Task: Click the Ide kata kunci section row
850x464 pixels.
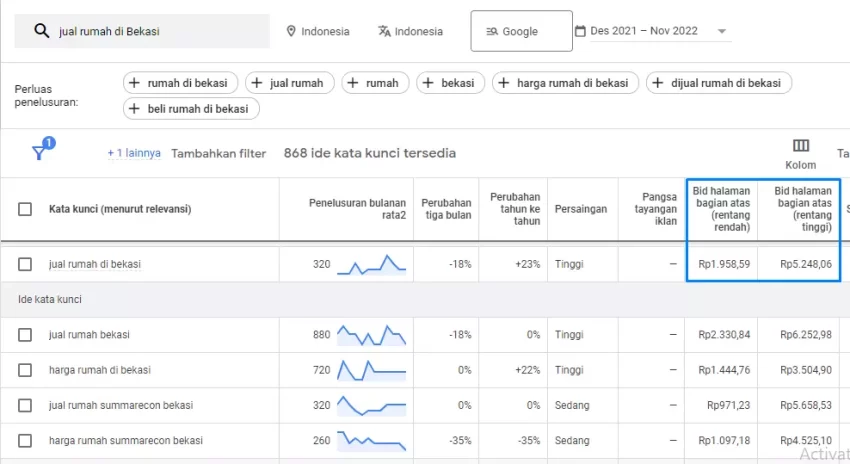Action: 425,299
